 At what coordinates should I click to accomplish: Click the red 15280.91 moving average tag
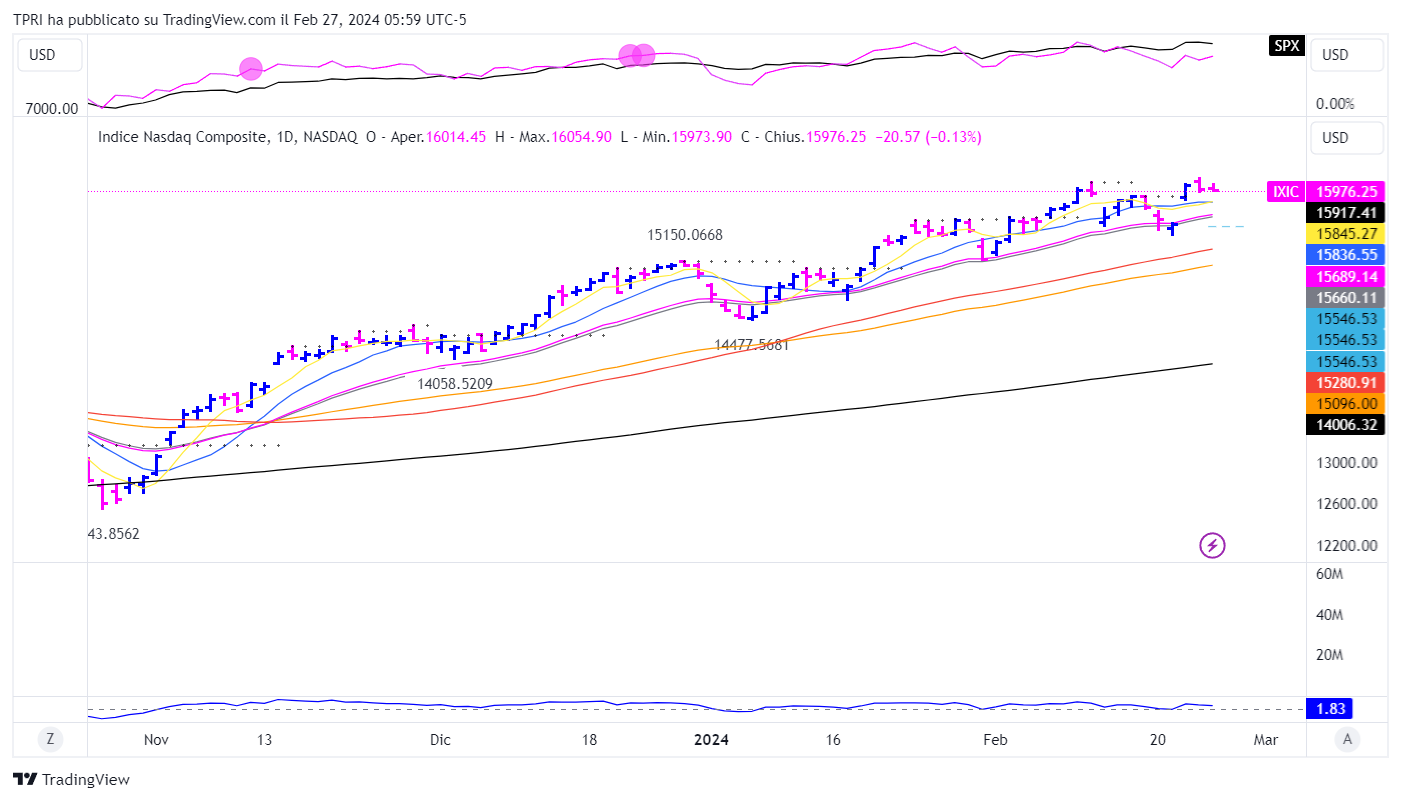[x=1347, y=382]
